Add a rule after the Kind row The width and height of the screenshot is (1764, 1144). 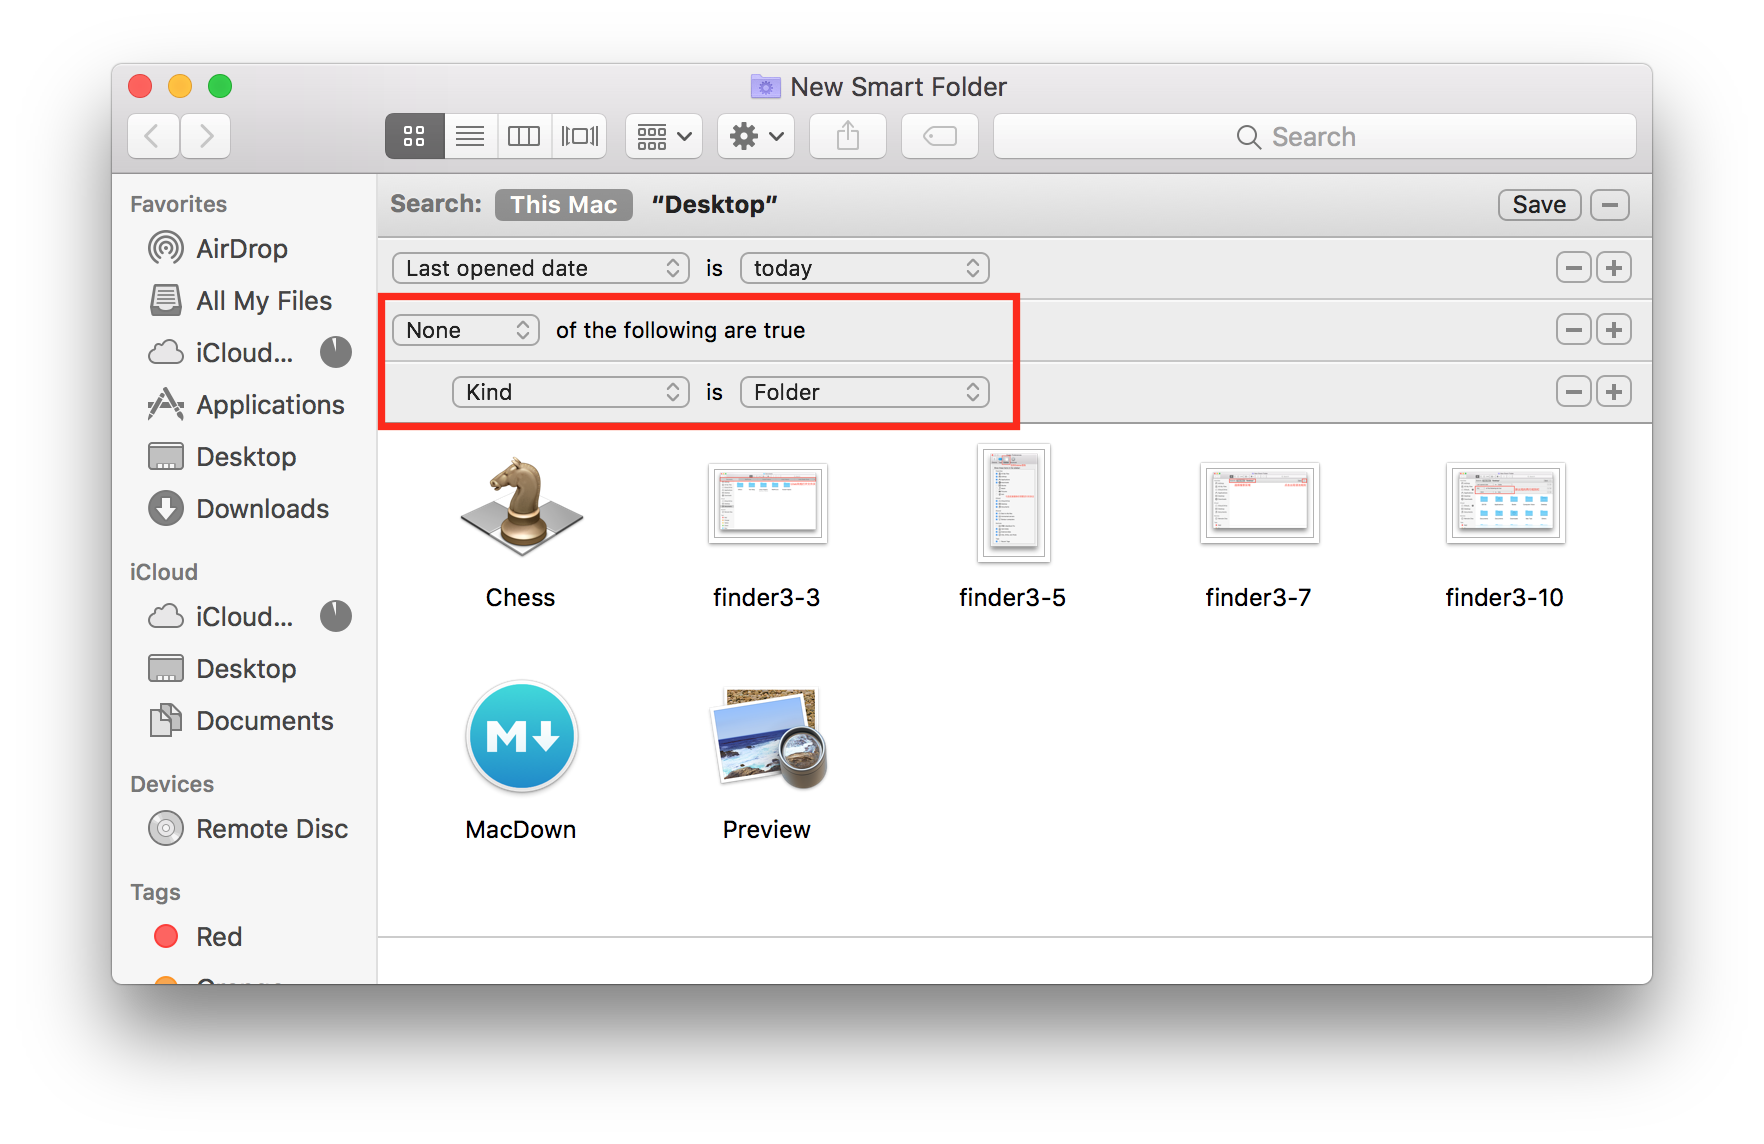pos(1614,392)
